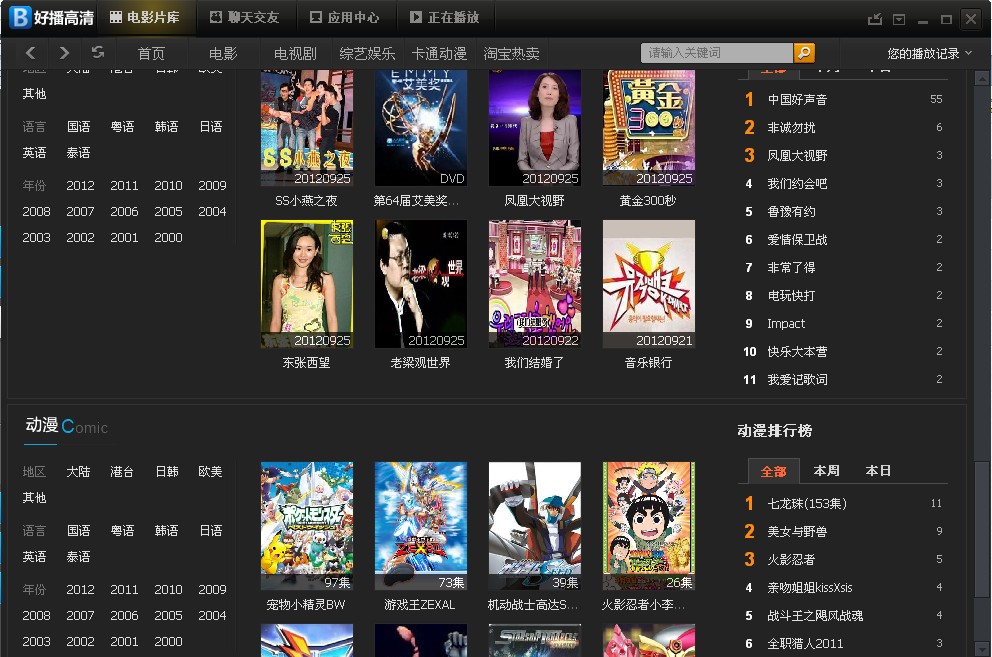
Task: Open 宠物小精灵BW anime thumbnail
Action: pos(307,526)
